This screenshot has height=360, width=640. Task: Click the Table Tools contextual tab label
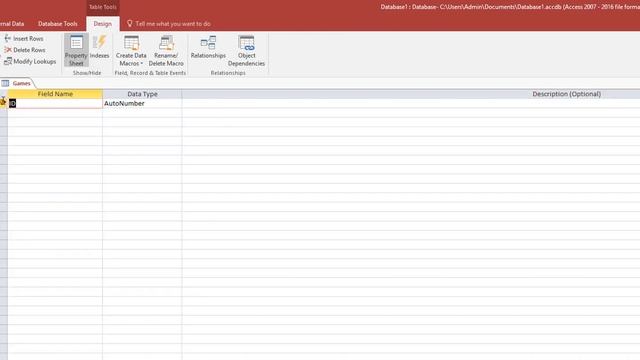102,7
